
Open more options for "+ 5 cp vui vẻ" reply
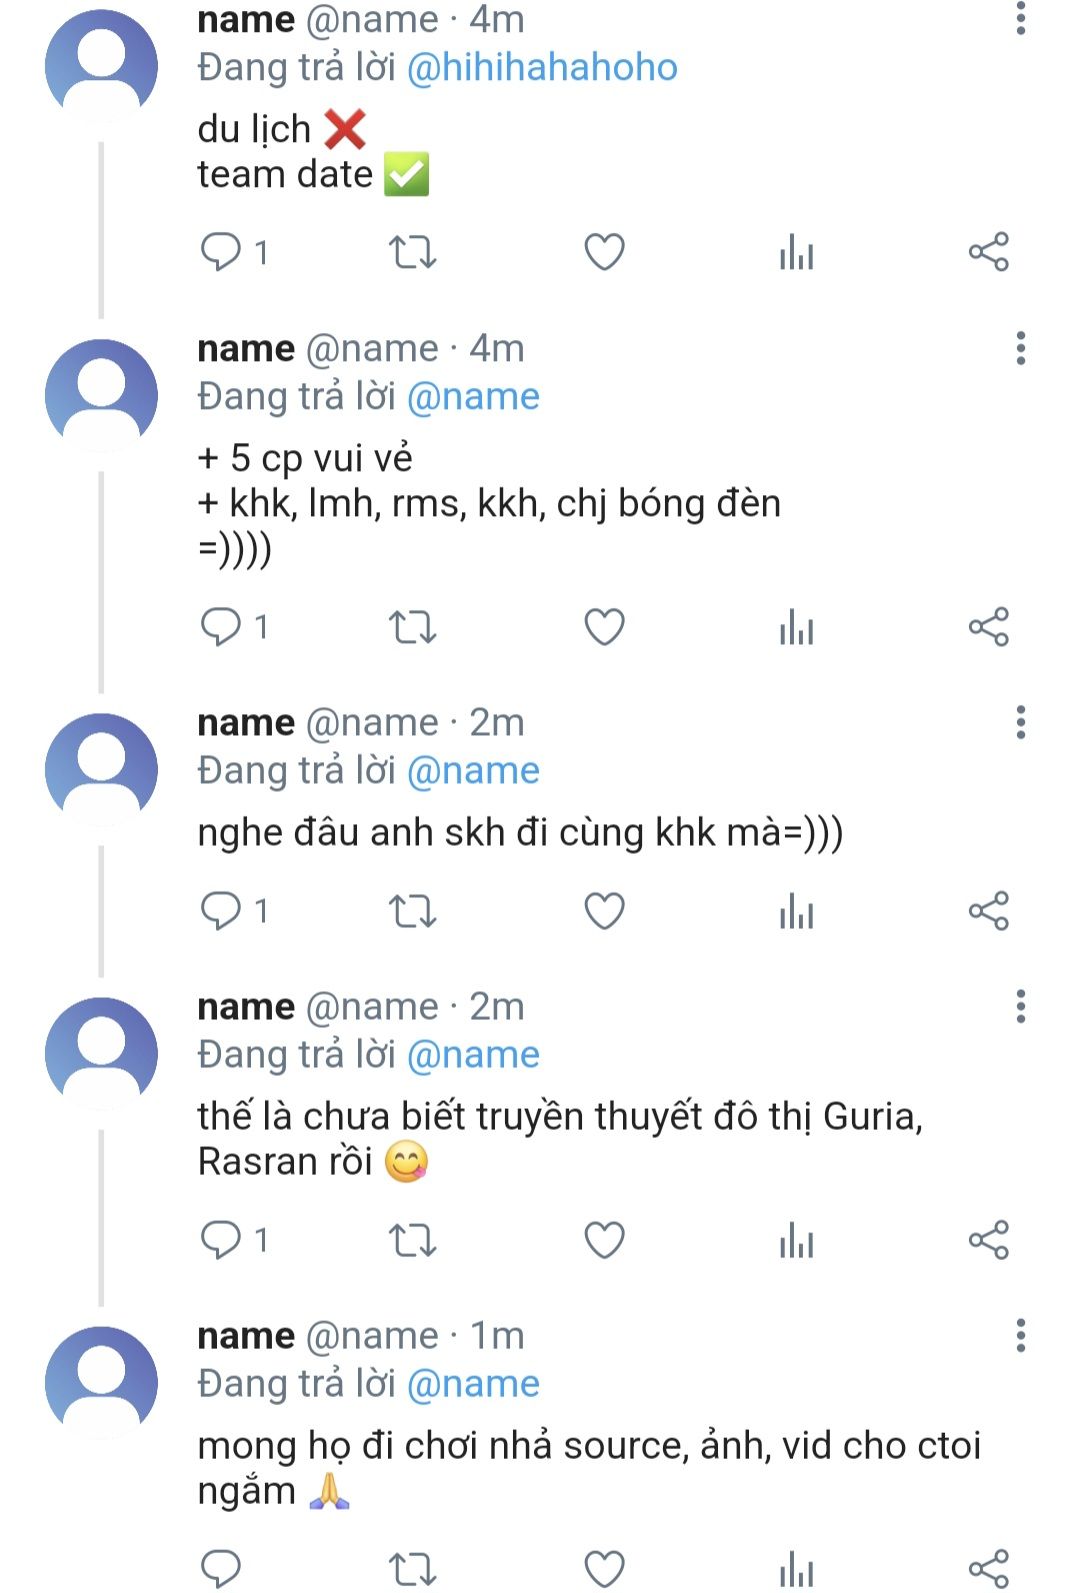coord(1020,348)
